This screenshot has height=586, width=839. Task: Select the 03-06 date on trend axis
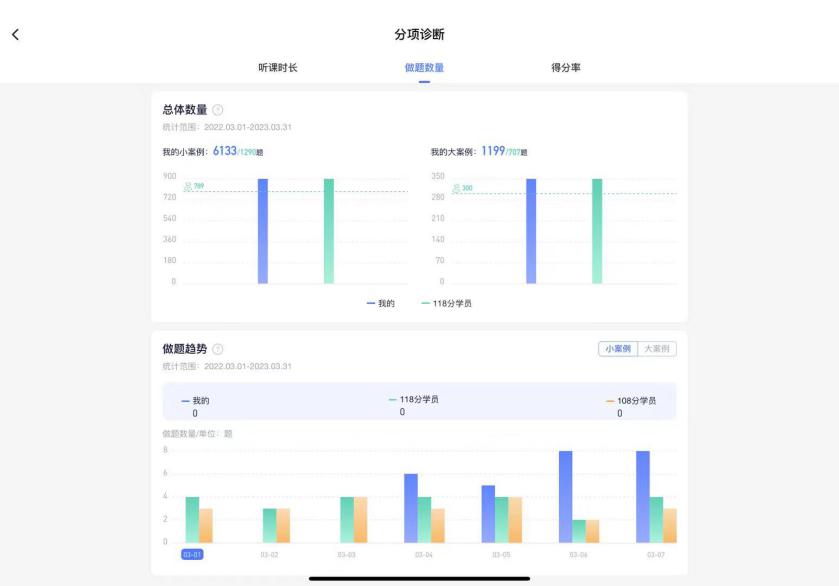tap(578, 555)
